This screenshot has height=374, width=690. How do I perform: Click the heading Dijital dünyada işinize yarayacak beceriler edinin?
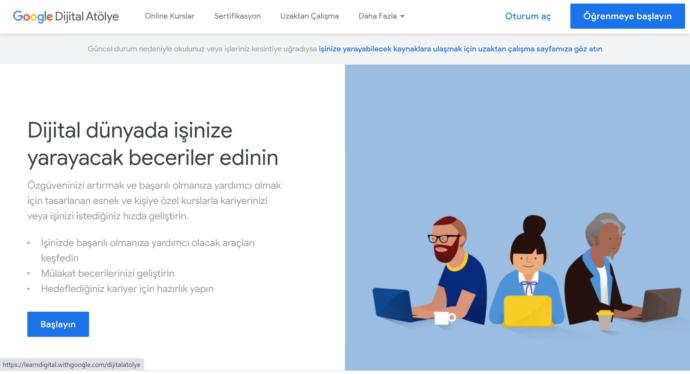[x=153, y=144]
